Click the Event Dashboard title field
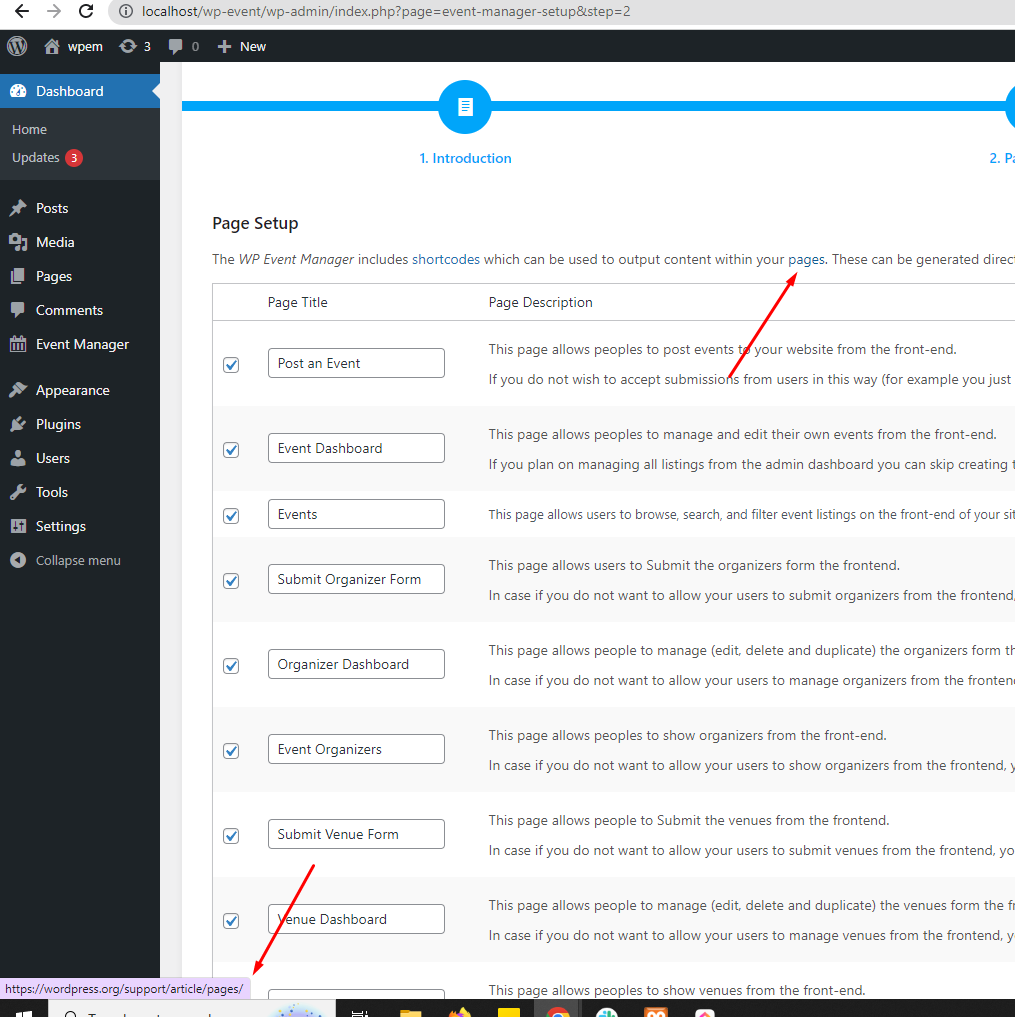The image size is (1015, 1017). (356, 448)
